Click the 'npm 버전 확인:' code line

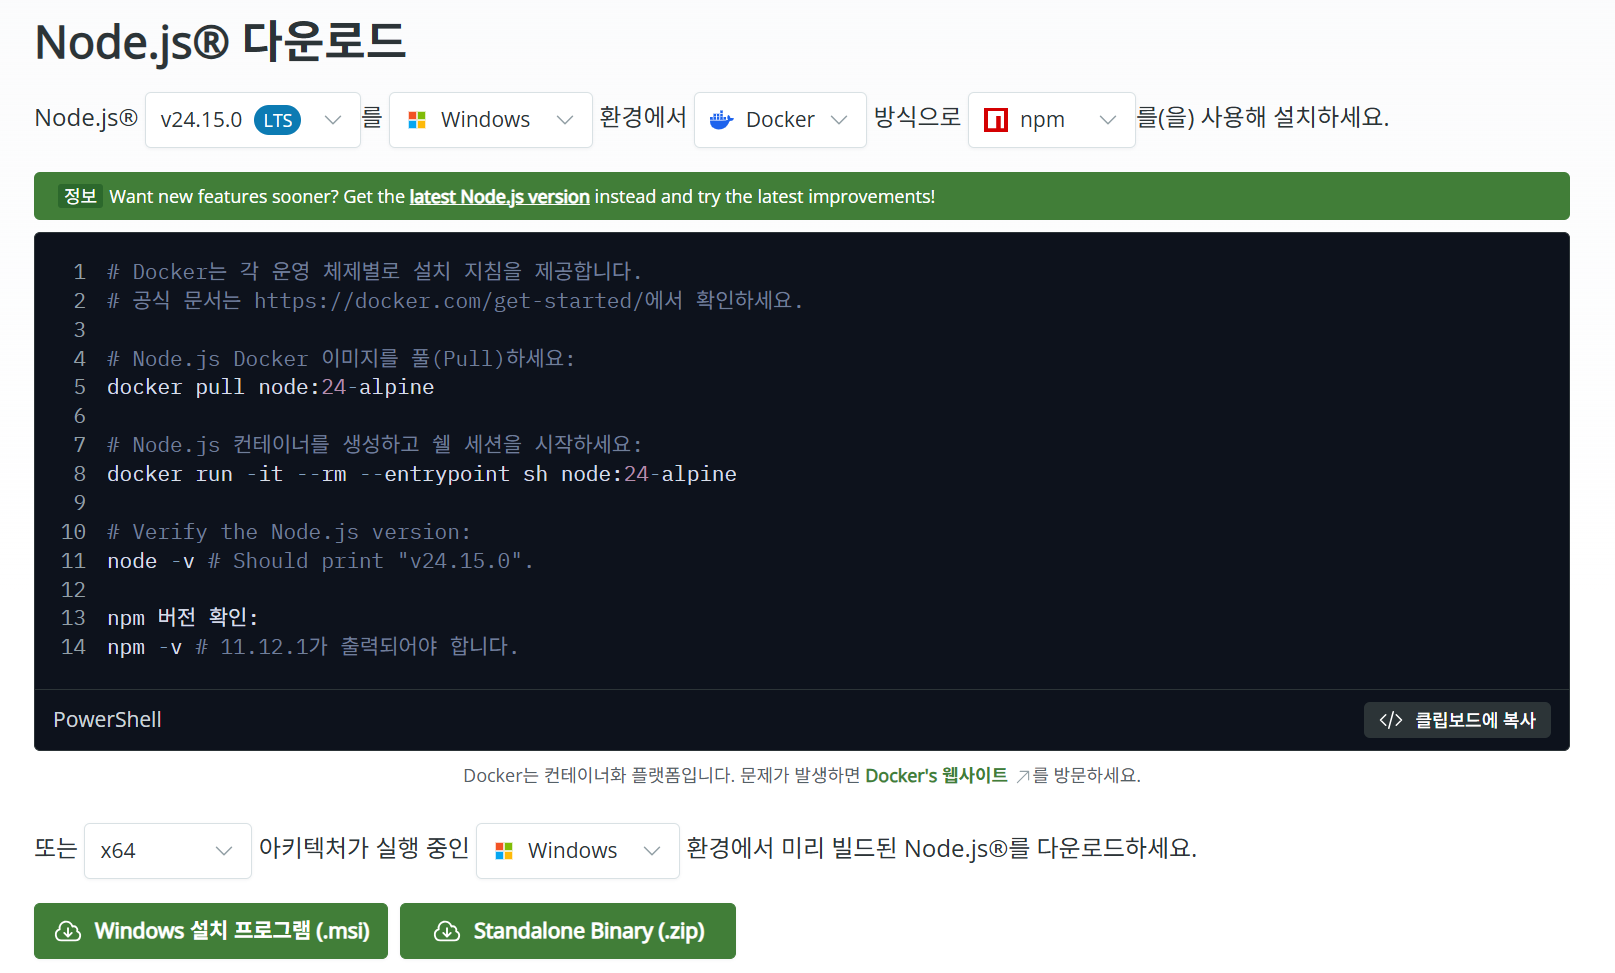pyautogui.click(x=182, y=618)
